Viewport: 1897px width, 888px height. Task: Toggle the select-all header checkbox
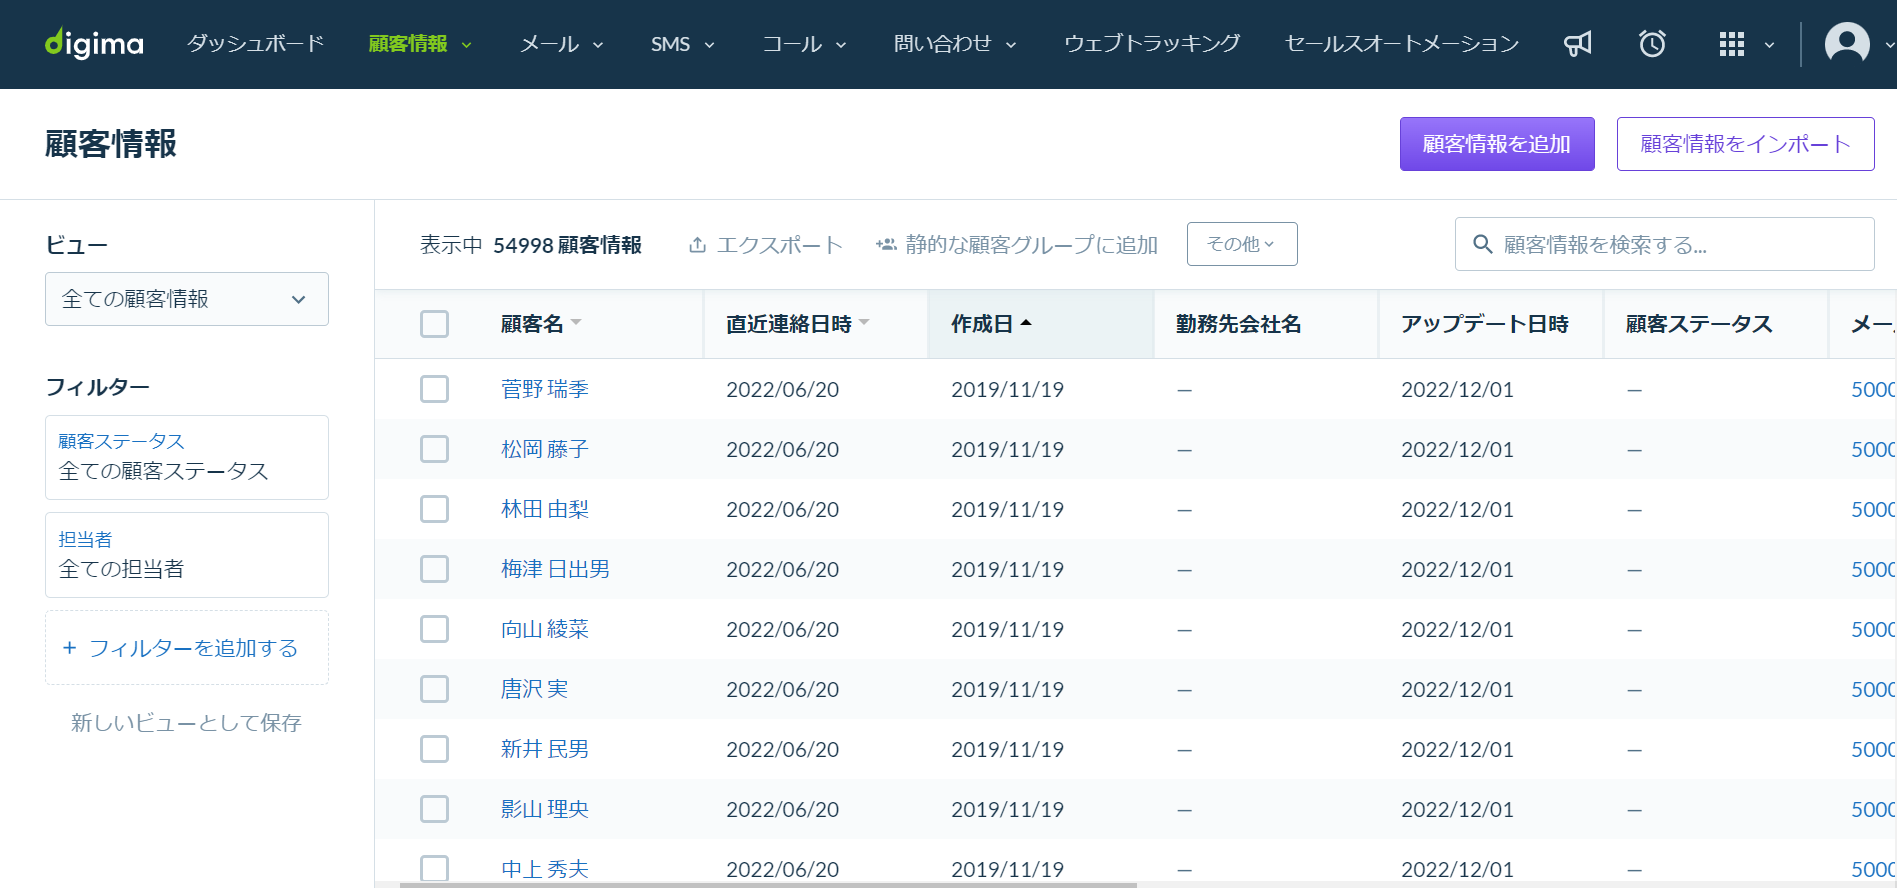434,324
